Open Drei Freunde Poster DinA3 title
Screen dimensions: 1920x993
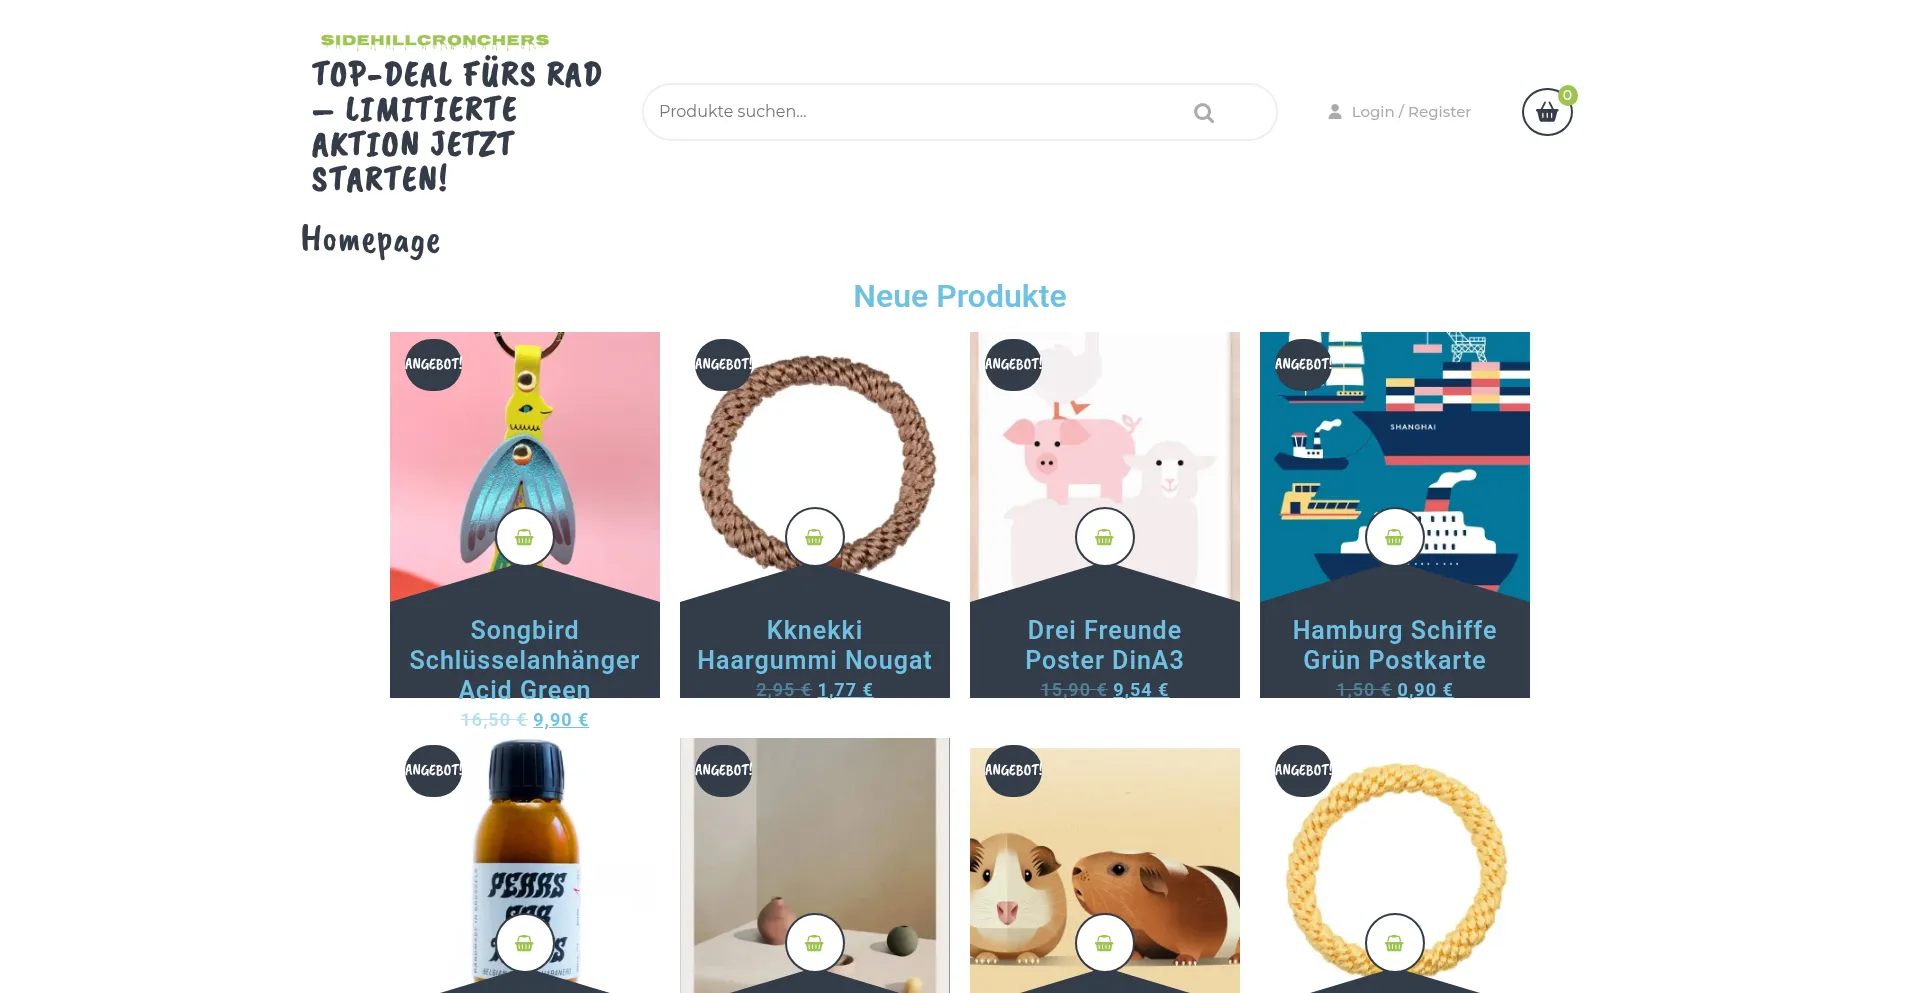(1104, 645)
